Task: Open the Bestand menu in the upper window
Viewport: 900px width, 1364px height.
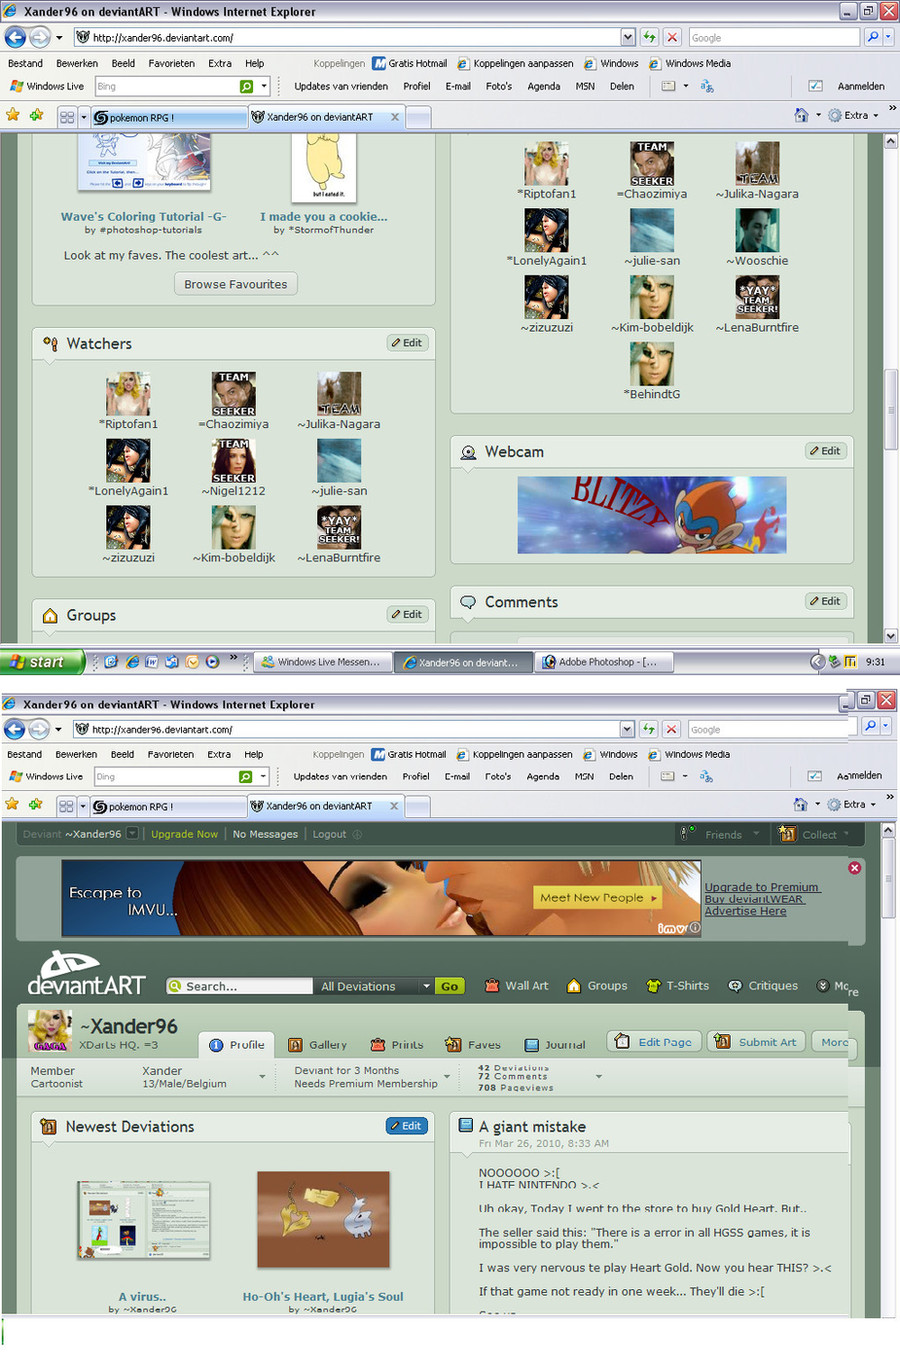Action: pos(25,63)
